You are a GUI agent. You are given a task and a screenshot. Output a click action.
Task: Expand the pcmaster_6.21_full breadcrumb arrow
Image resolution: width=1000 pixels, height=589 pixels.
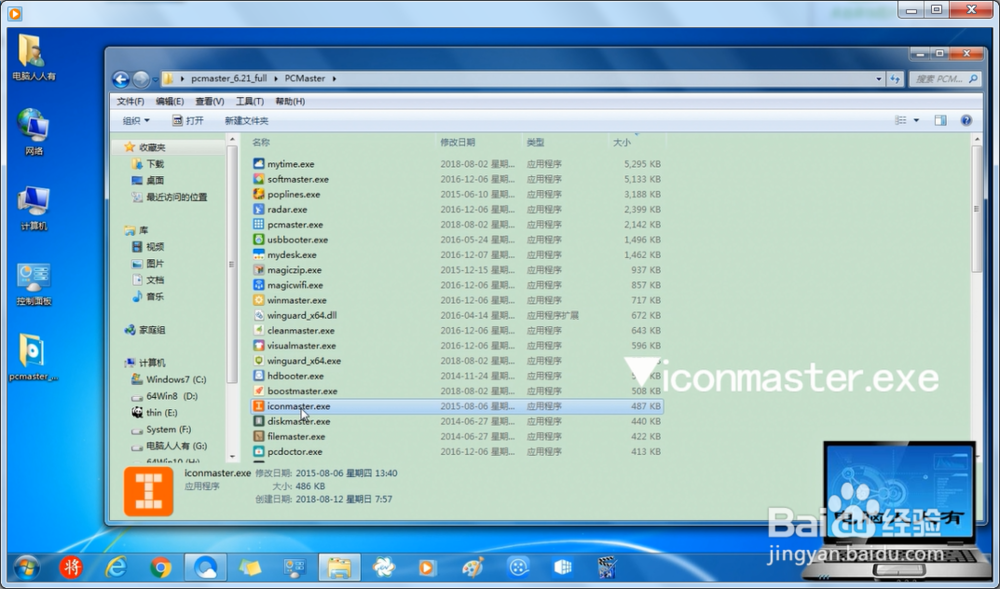276,79
